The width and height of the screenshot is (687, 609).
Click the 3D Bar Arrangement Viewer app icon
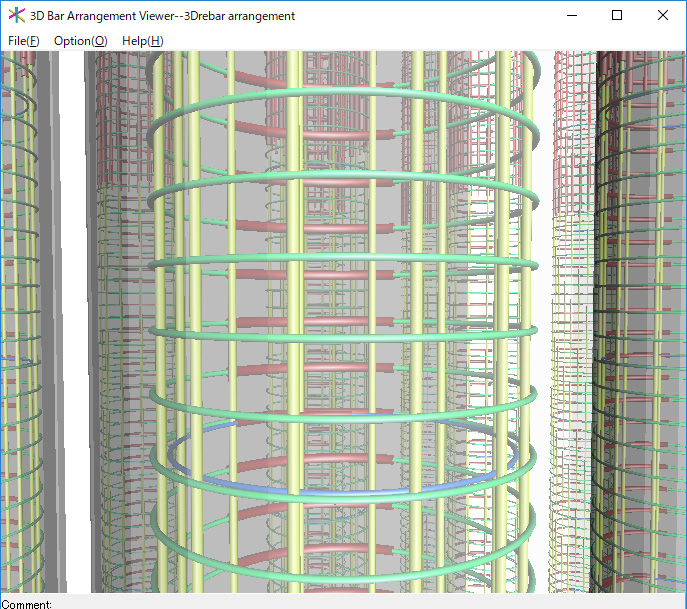(16, 16)
